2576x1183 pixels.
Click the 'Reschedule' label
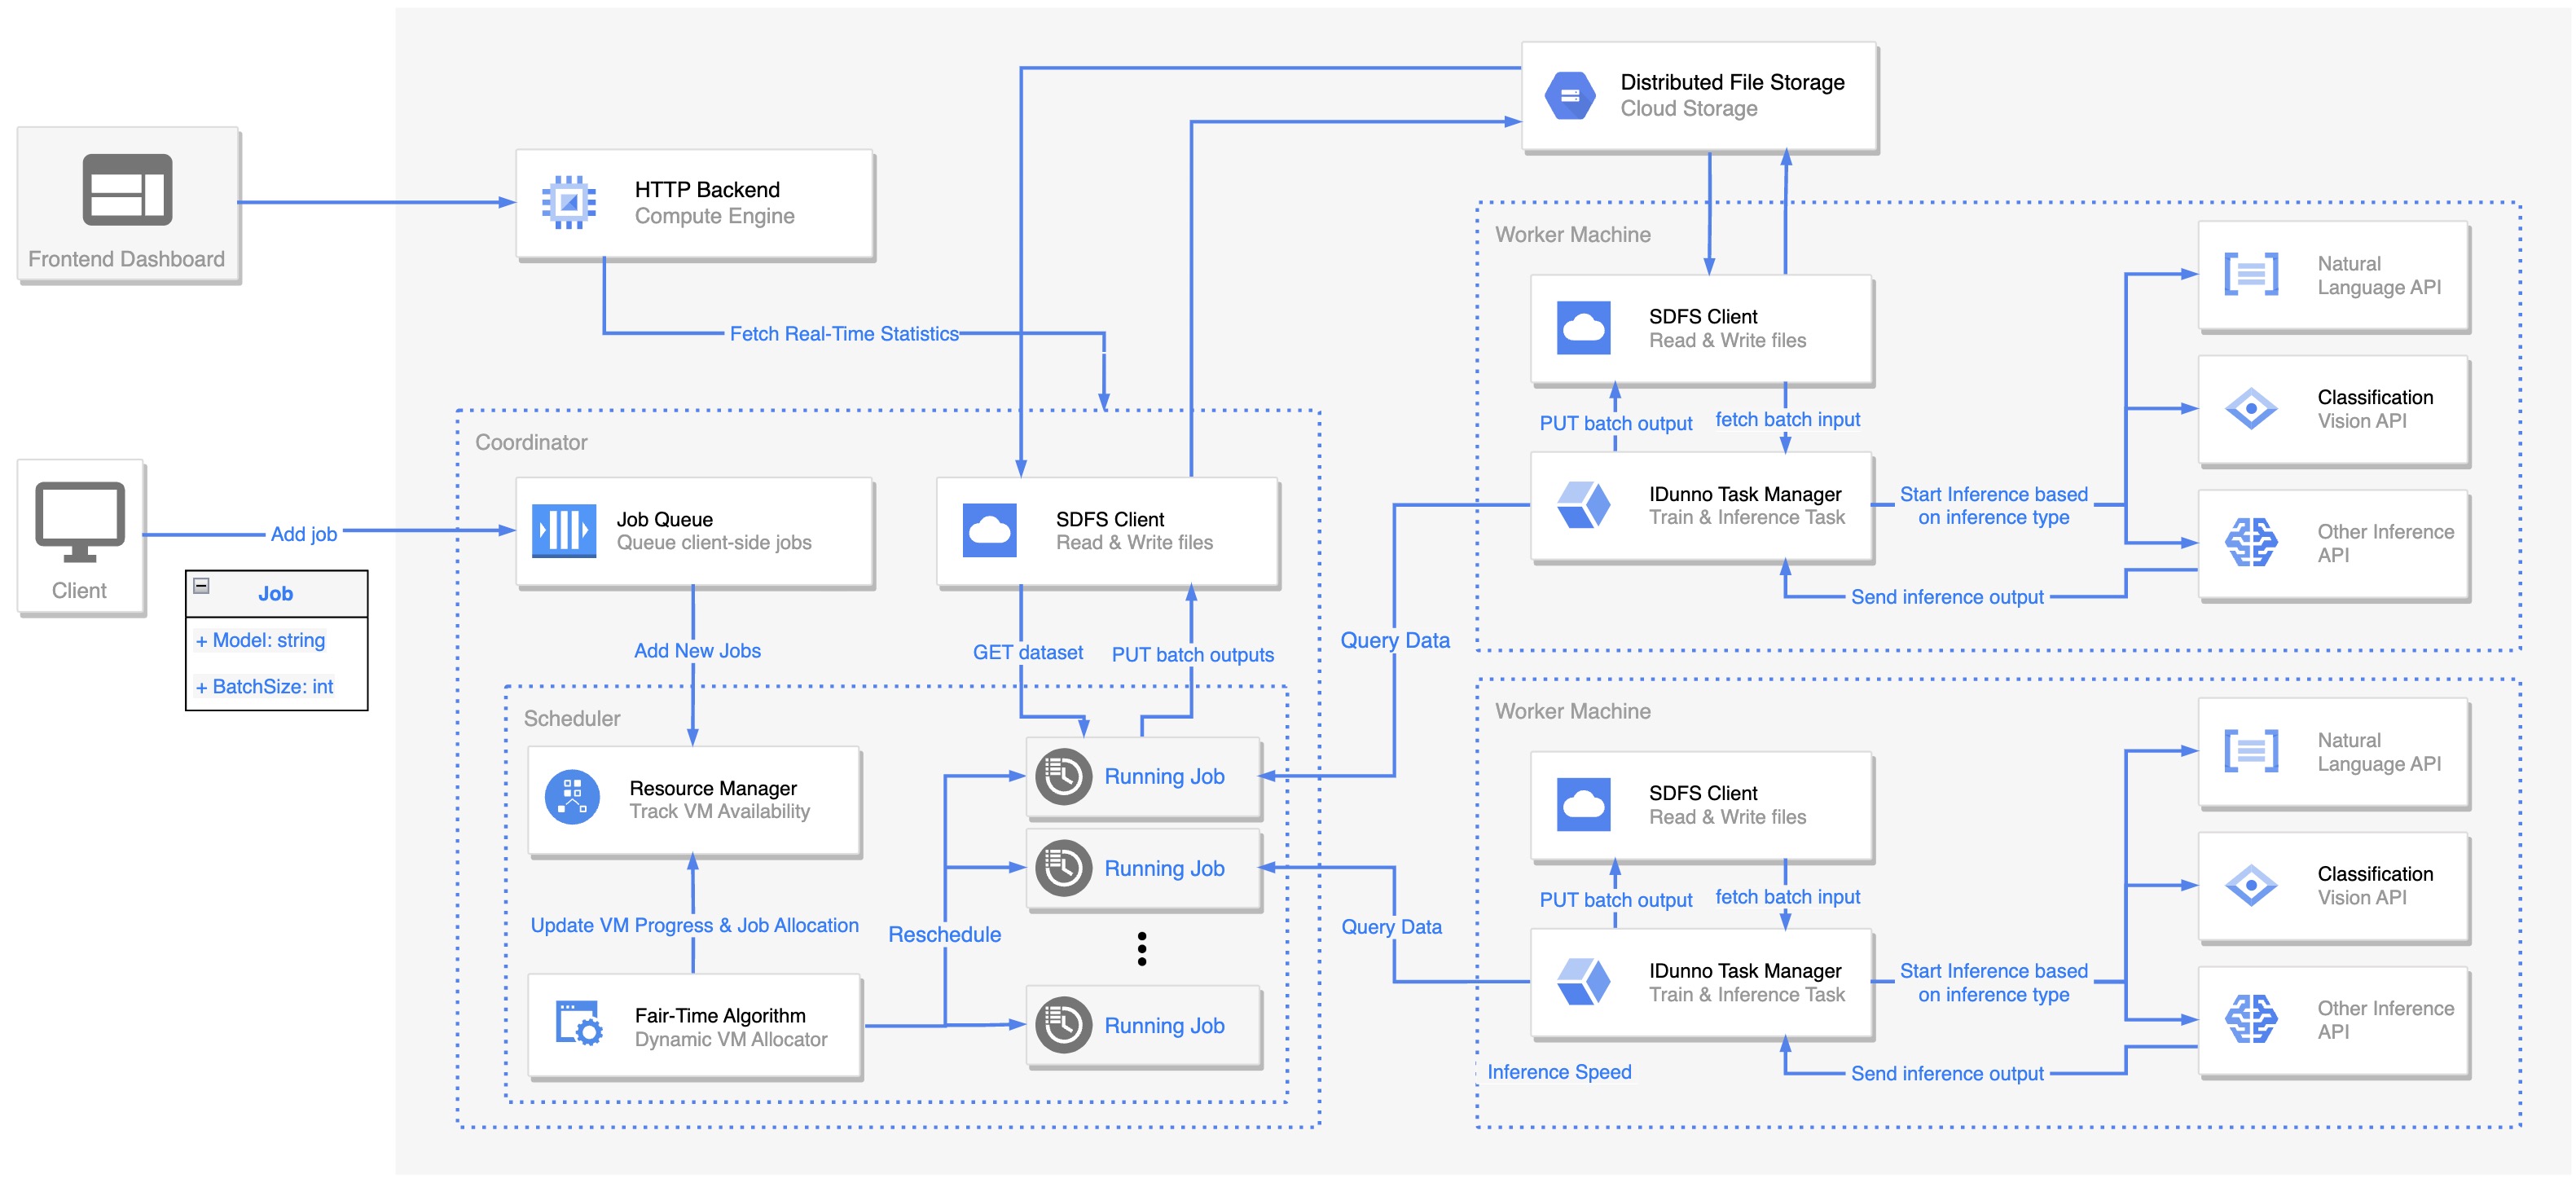944,934
